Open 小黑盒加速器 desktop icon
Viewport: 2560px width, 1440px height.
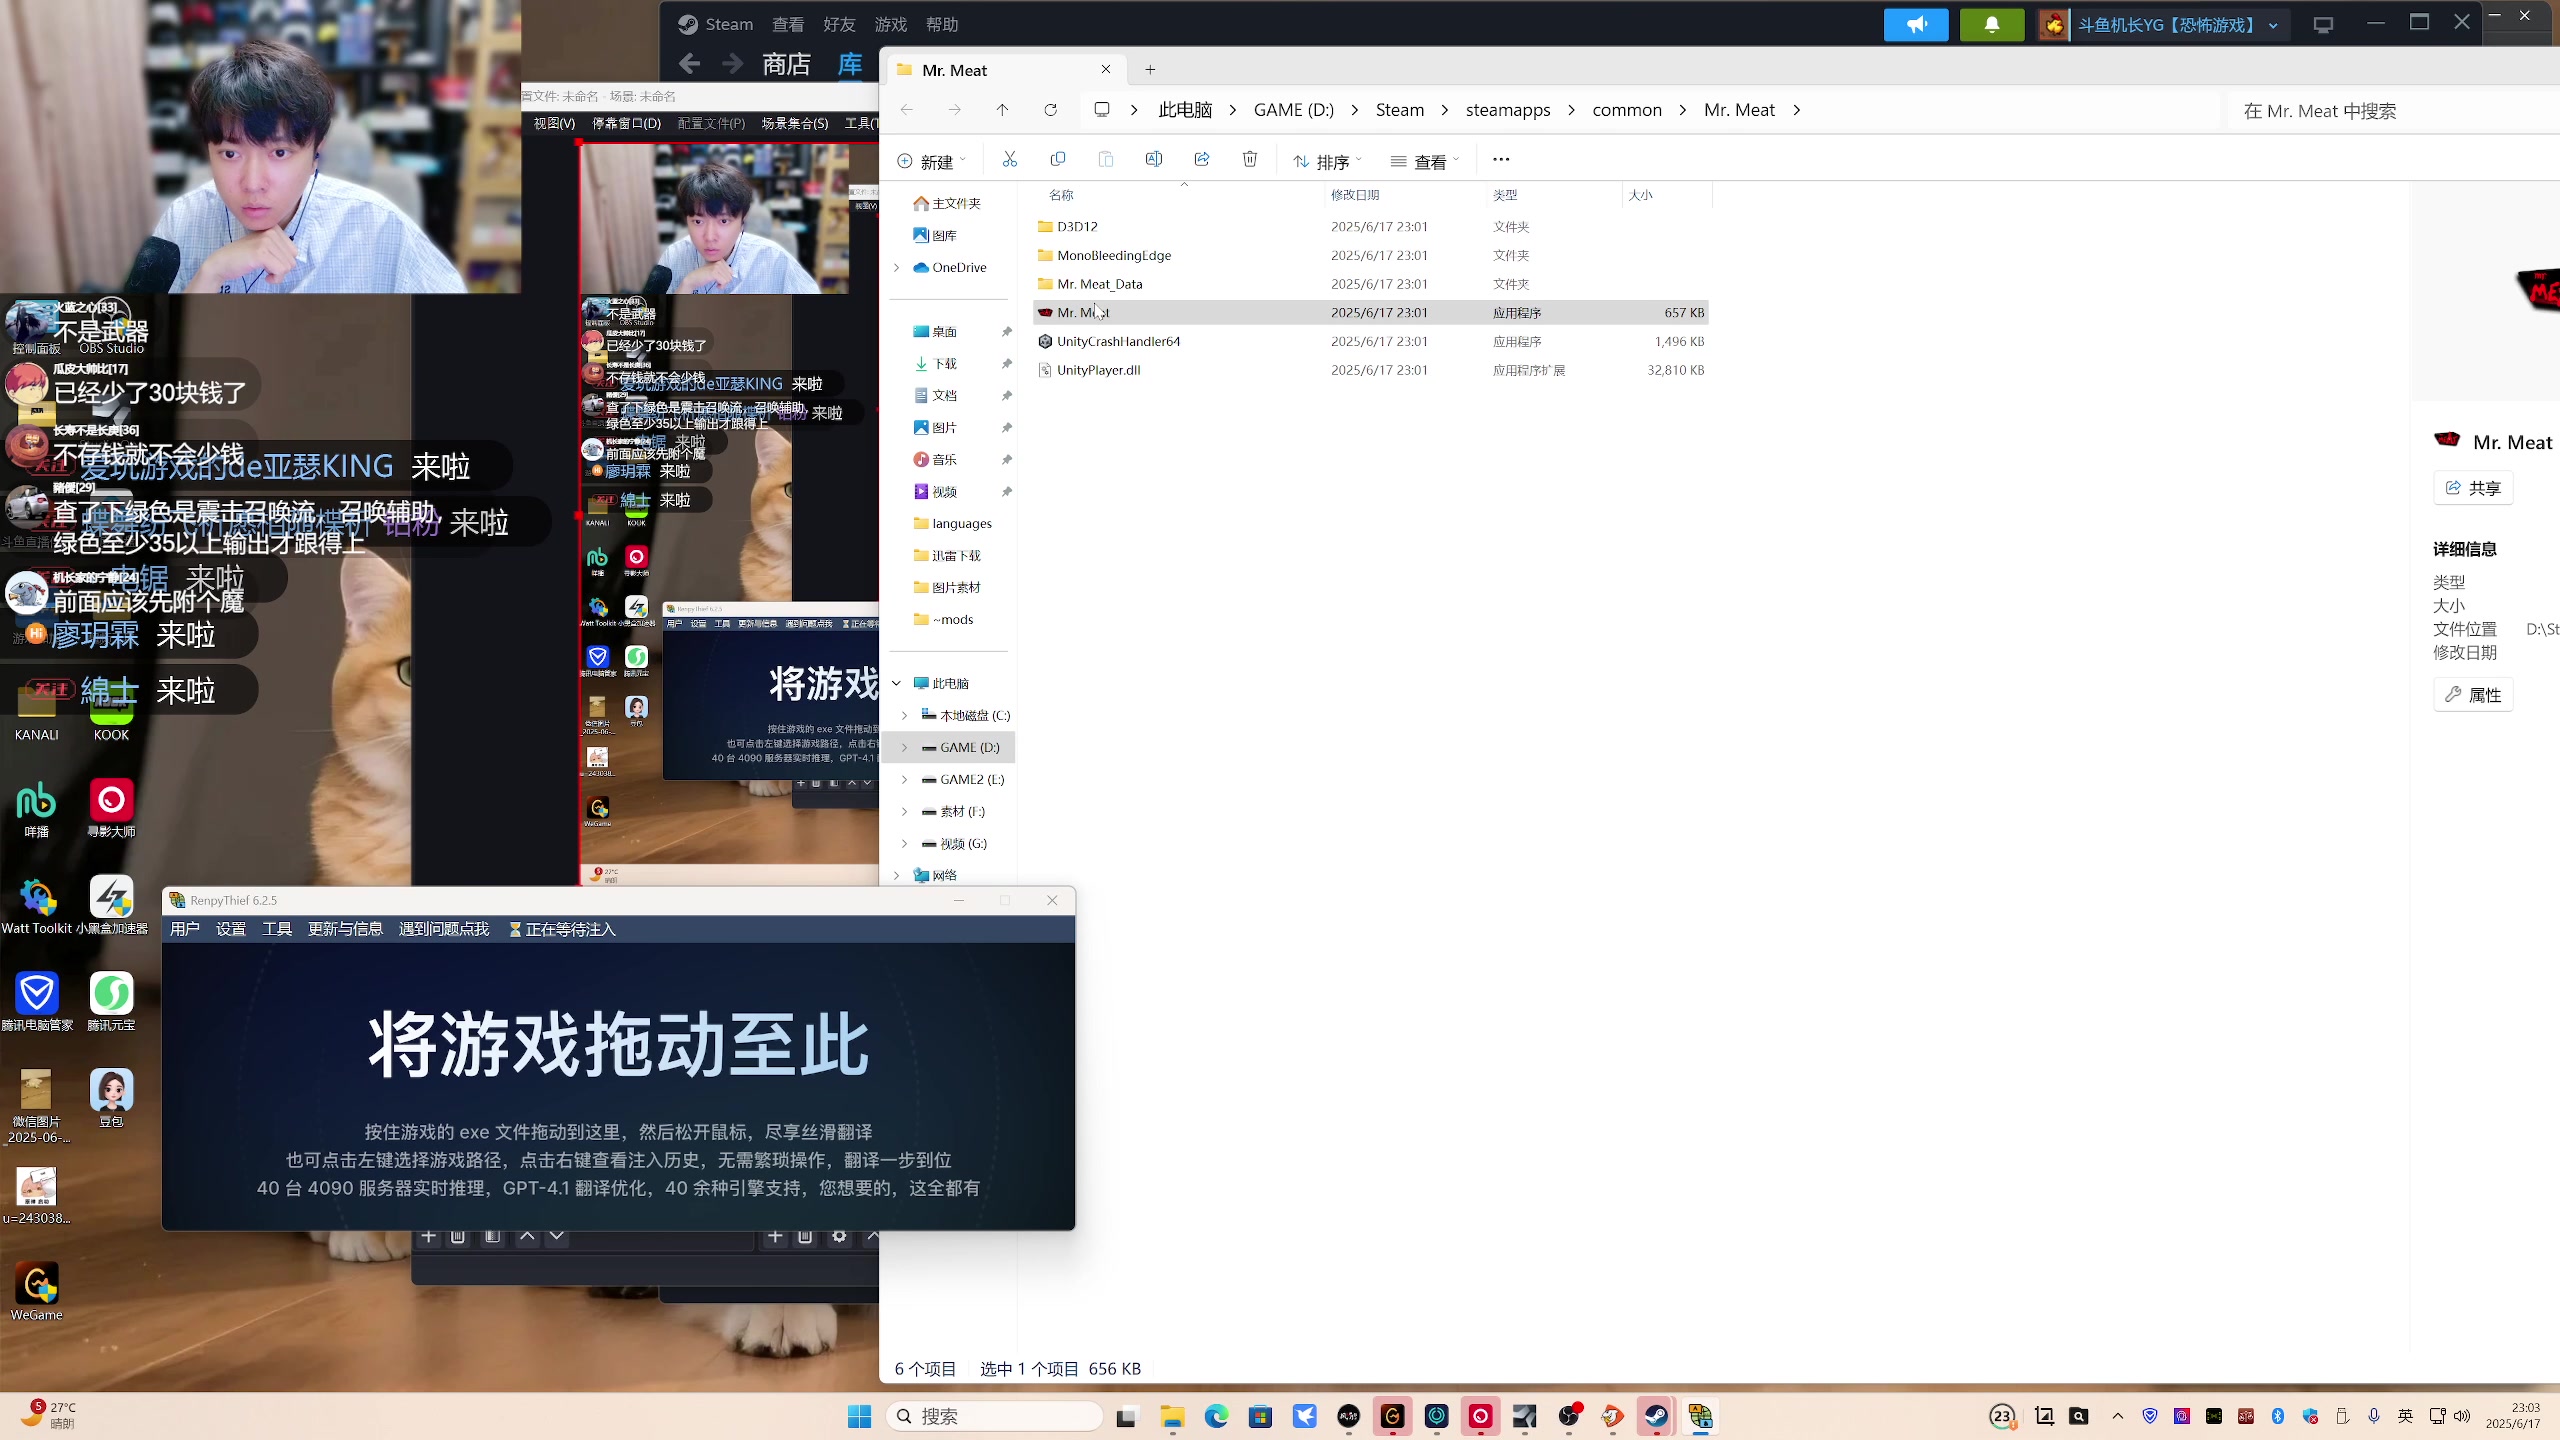click(111, 906)
